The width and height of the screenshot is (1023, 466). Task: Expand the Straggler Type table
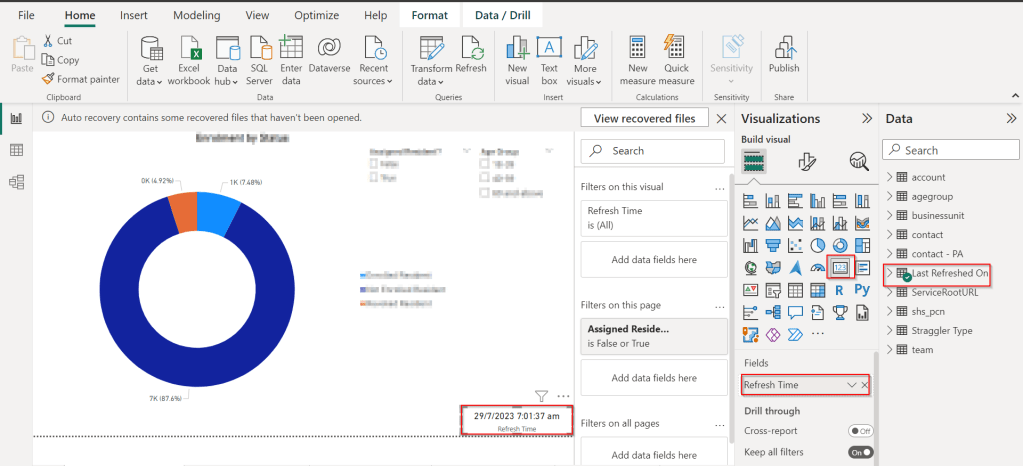tap(890, 330)
